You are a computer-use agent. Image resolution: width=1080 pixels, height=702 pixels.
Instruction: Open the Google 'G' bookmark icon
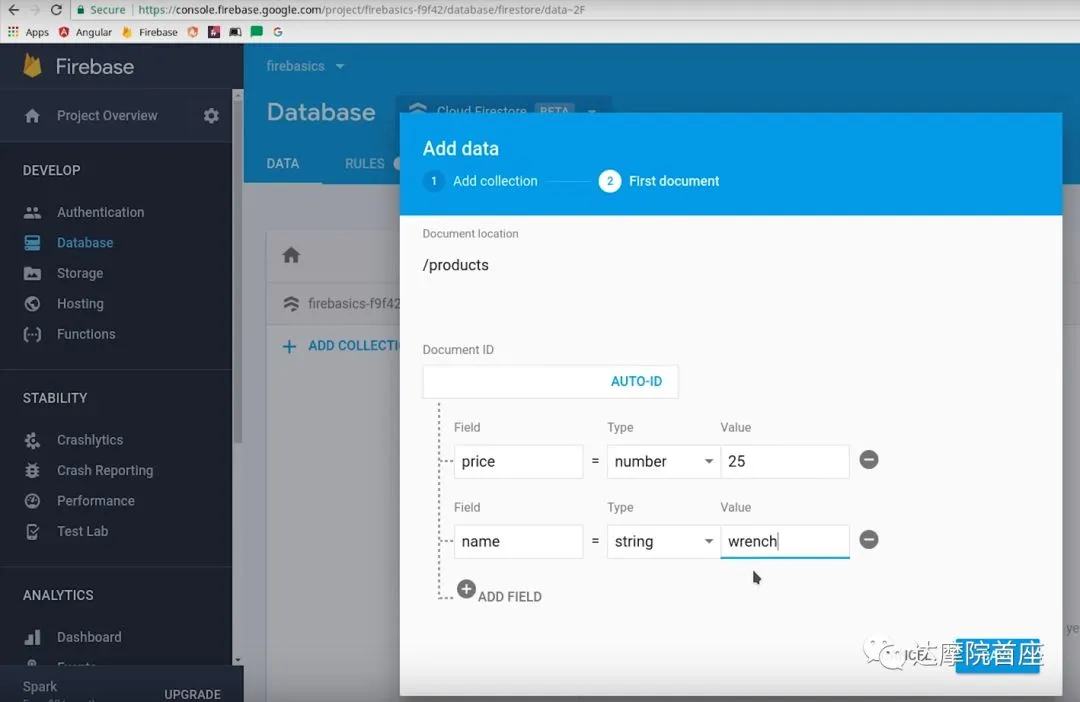pyautogui.click(x=278, y=32)
